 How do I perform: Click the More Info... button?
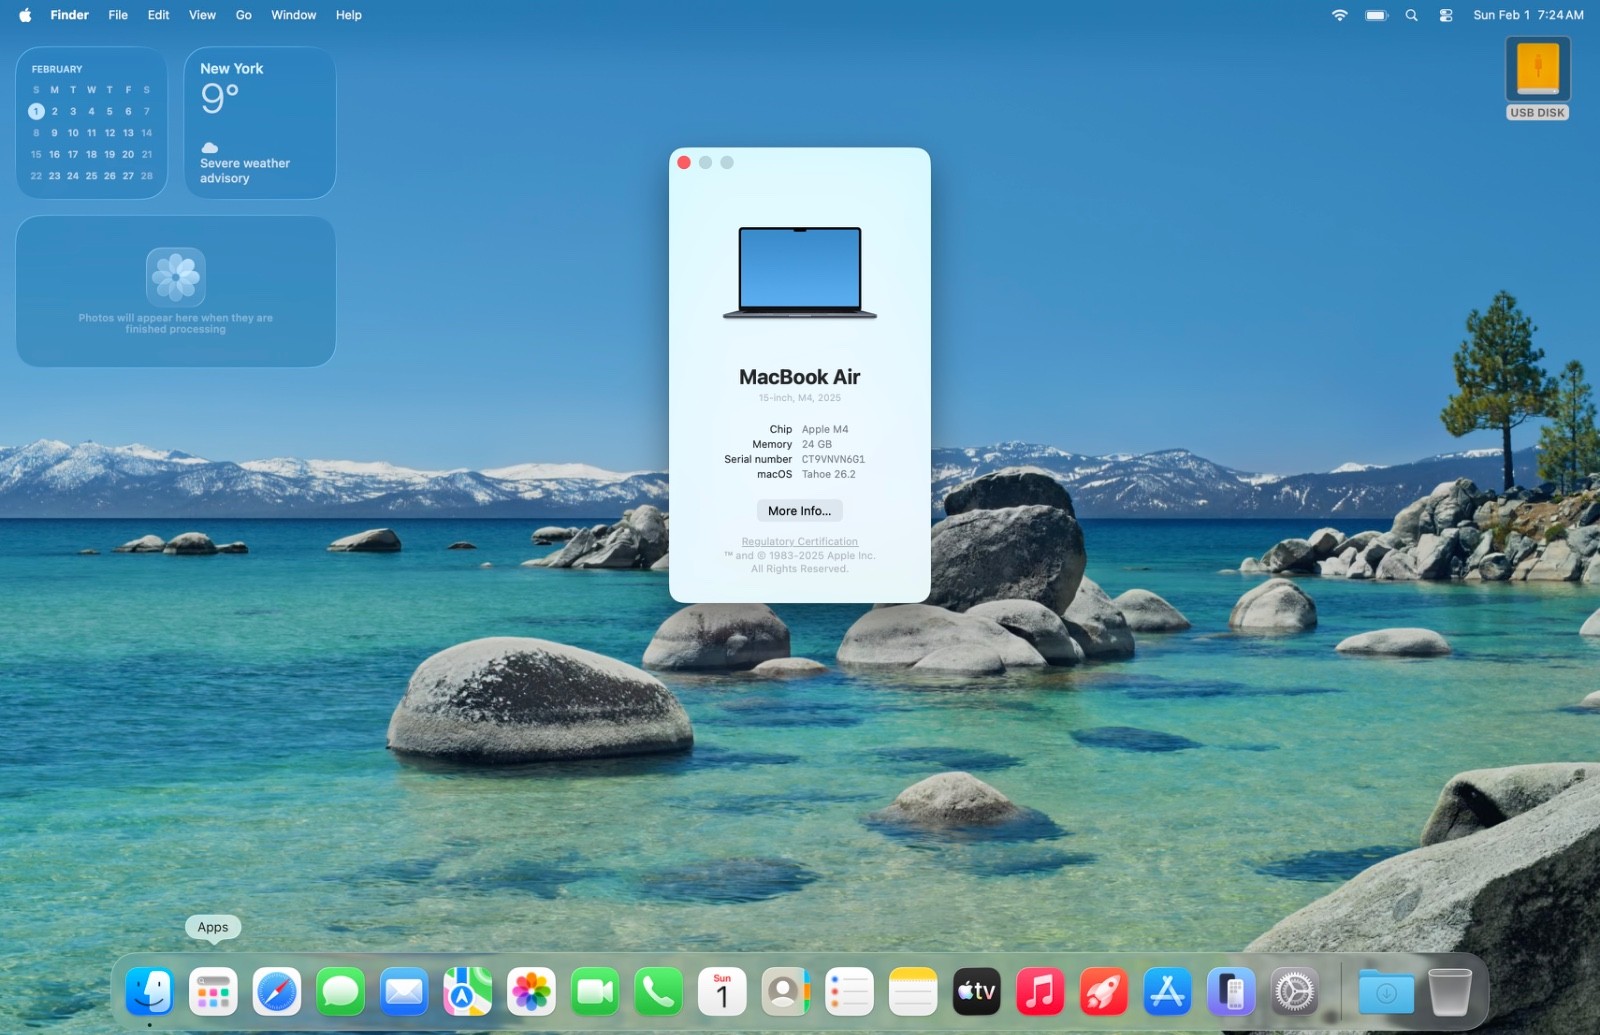[x=800, y=511]
